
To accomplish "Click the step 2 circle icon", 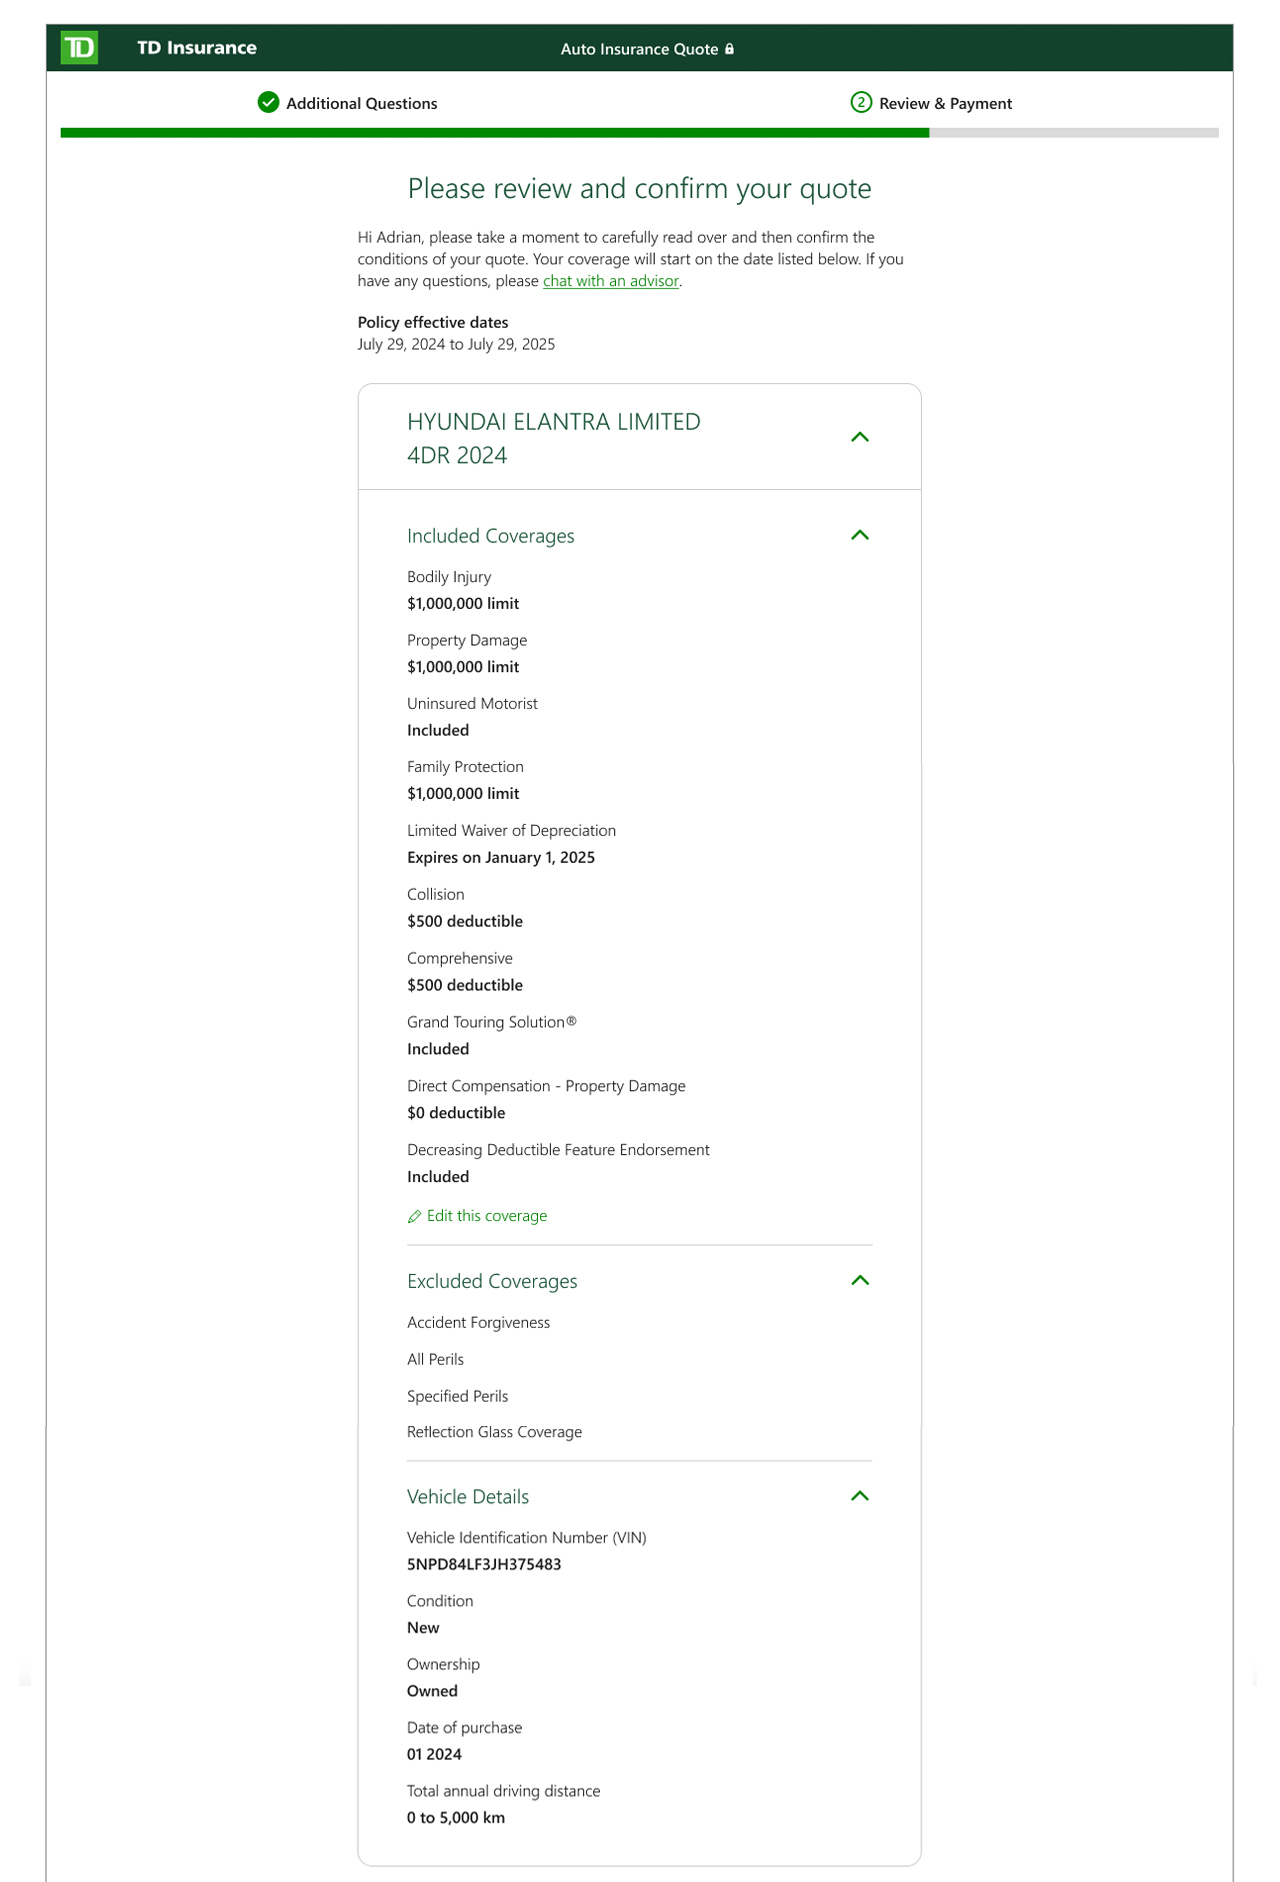I will coord(860,102).
